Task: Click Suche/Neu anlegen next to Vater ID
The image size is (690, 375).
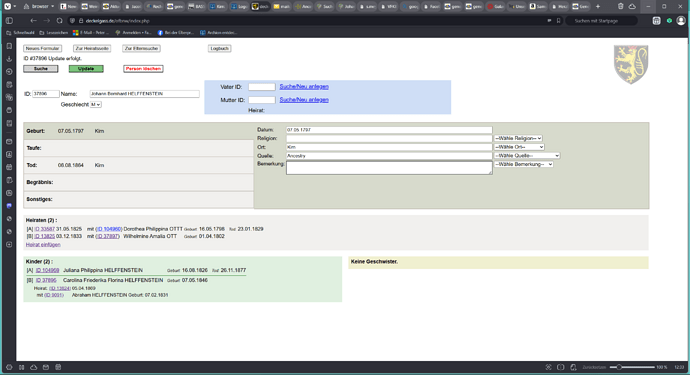Action: (x=304, y=87)
